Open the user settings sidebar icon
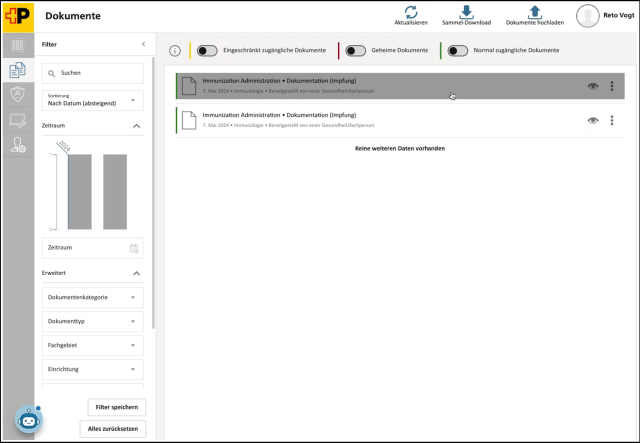The width and height of the screenshot is (640, 443). tap(18, 145)
